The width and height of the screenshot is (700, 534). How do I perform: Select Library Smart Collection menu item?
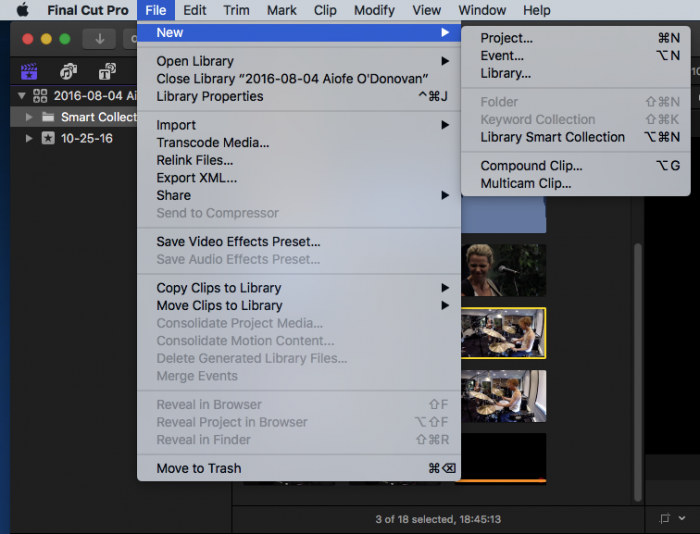point(552,137)
